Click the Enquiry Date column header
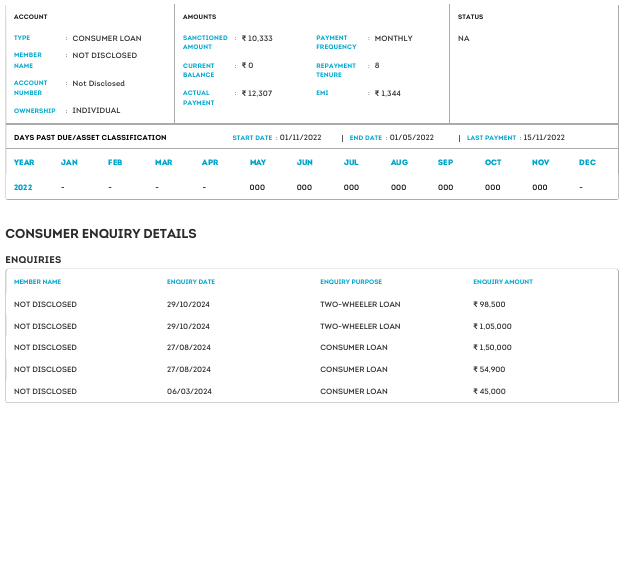The width and height of the screenshot is (626, 573). point(191,282)
